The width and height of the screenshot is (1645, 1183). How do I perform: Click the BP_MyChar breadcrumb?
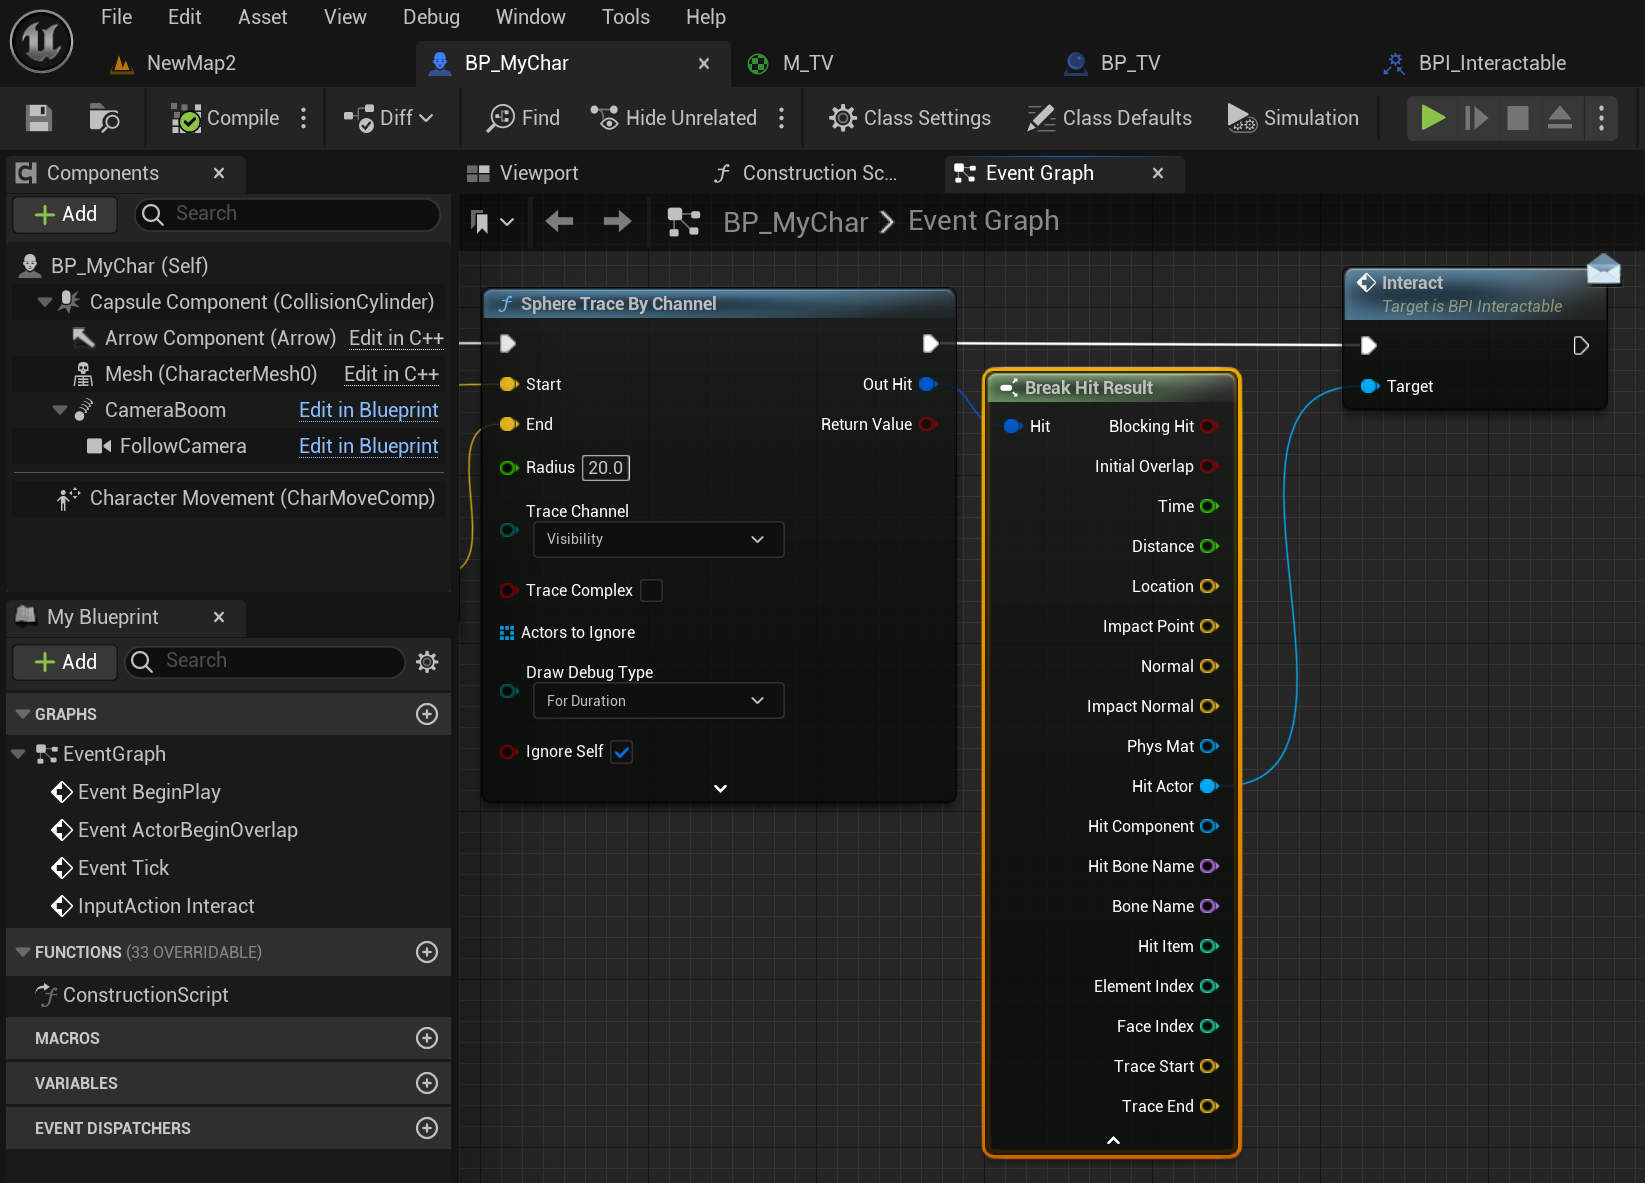click(x=795, y=221)
